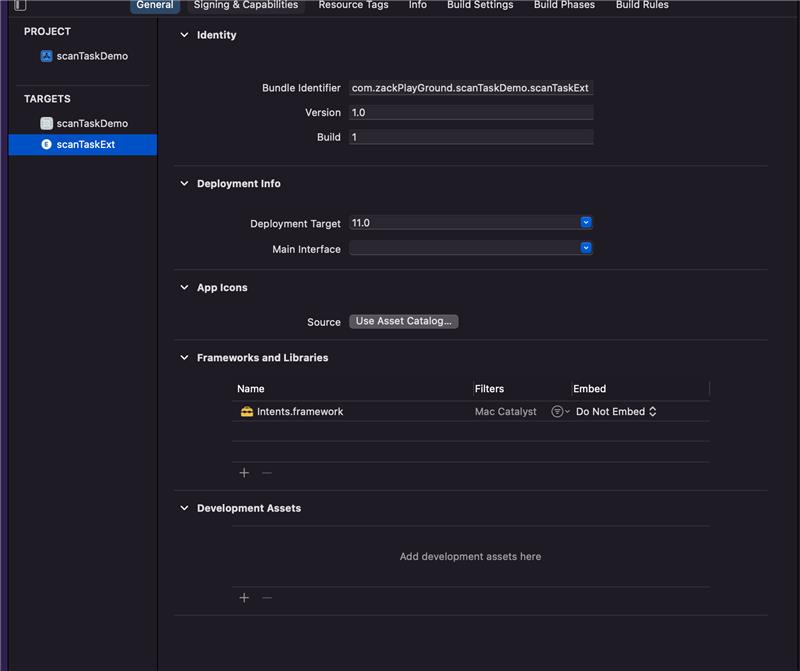The image size is (800, 671).
Task: Click the TARGETS section heading
Action: pyautogui.click(x=47, y=99)
